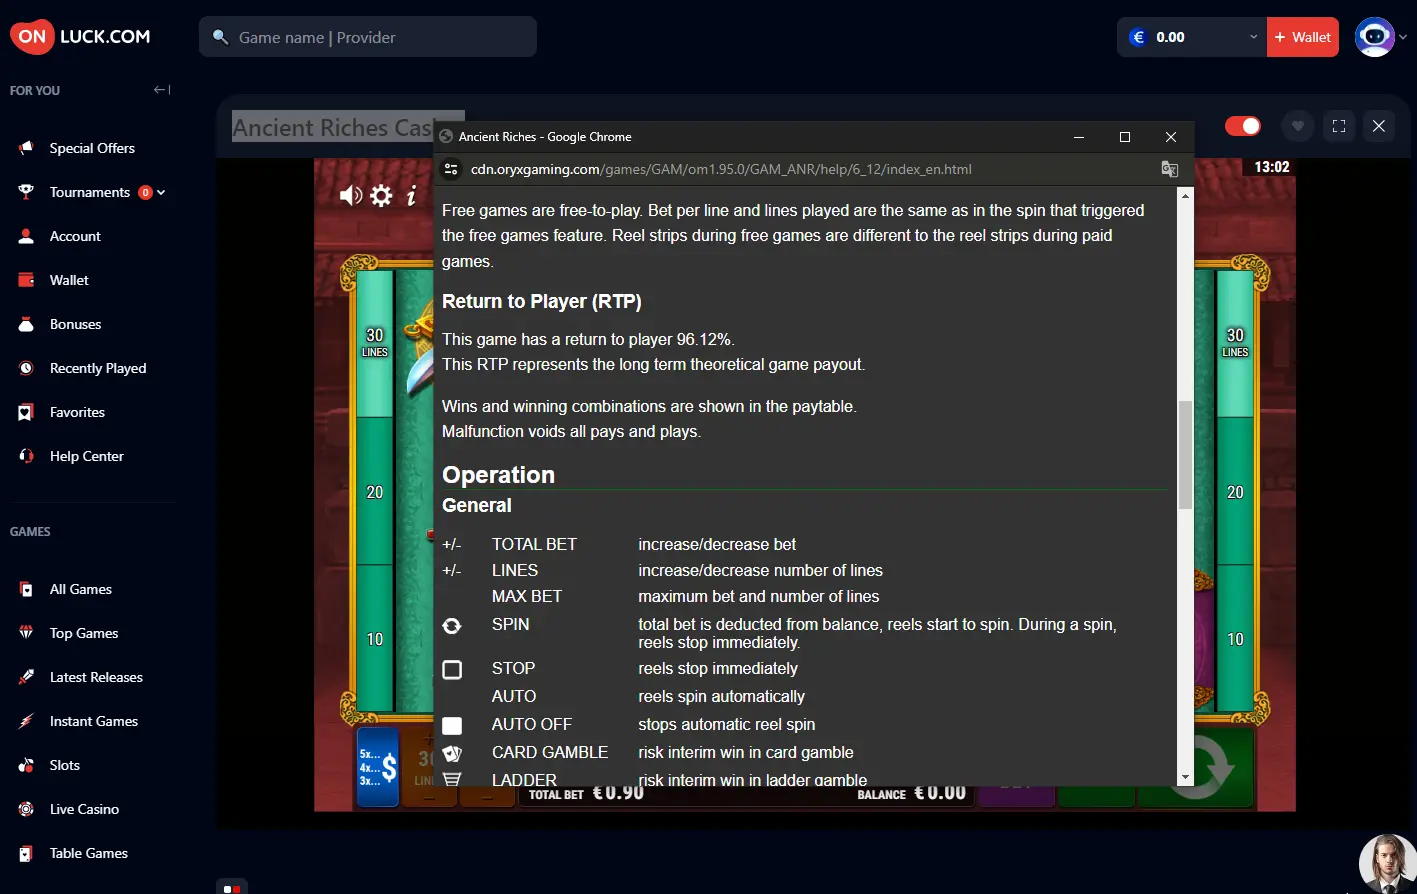Toggle the red real-money mode switch

point(1243,126)
